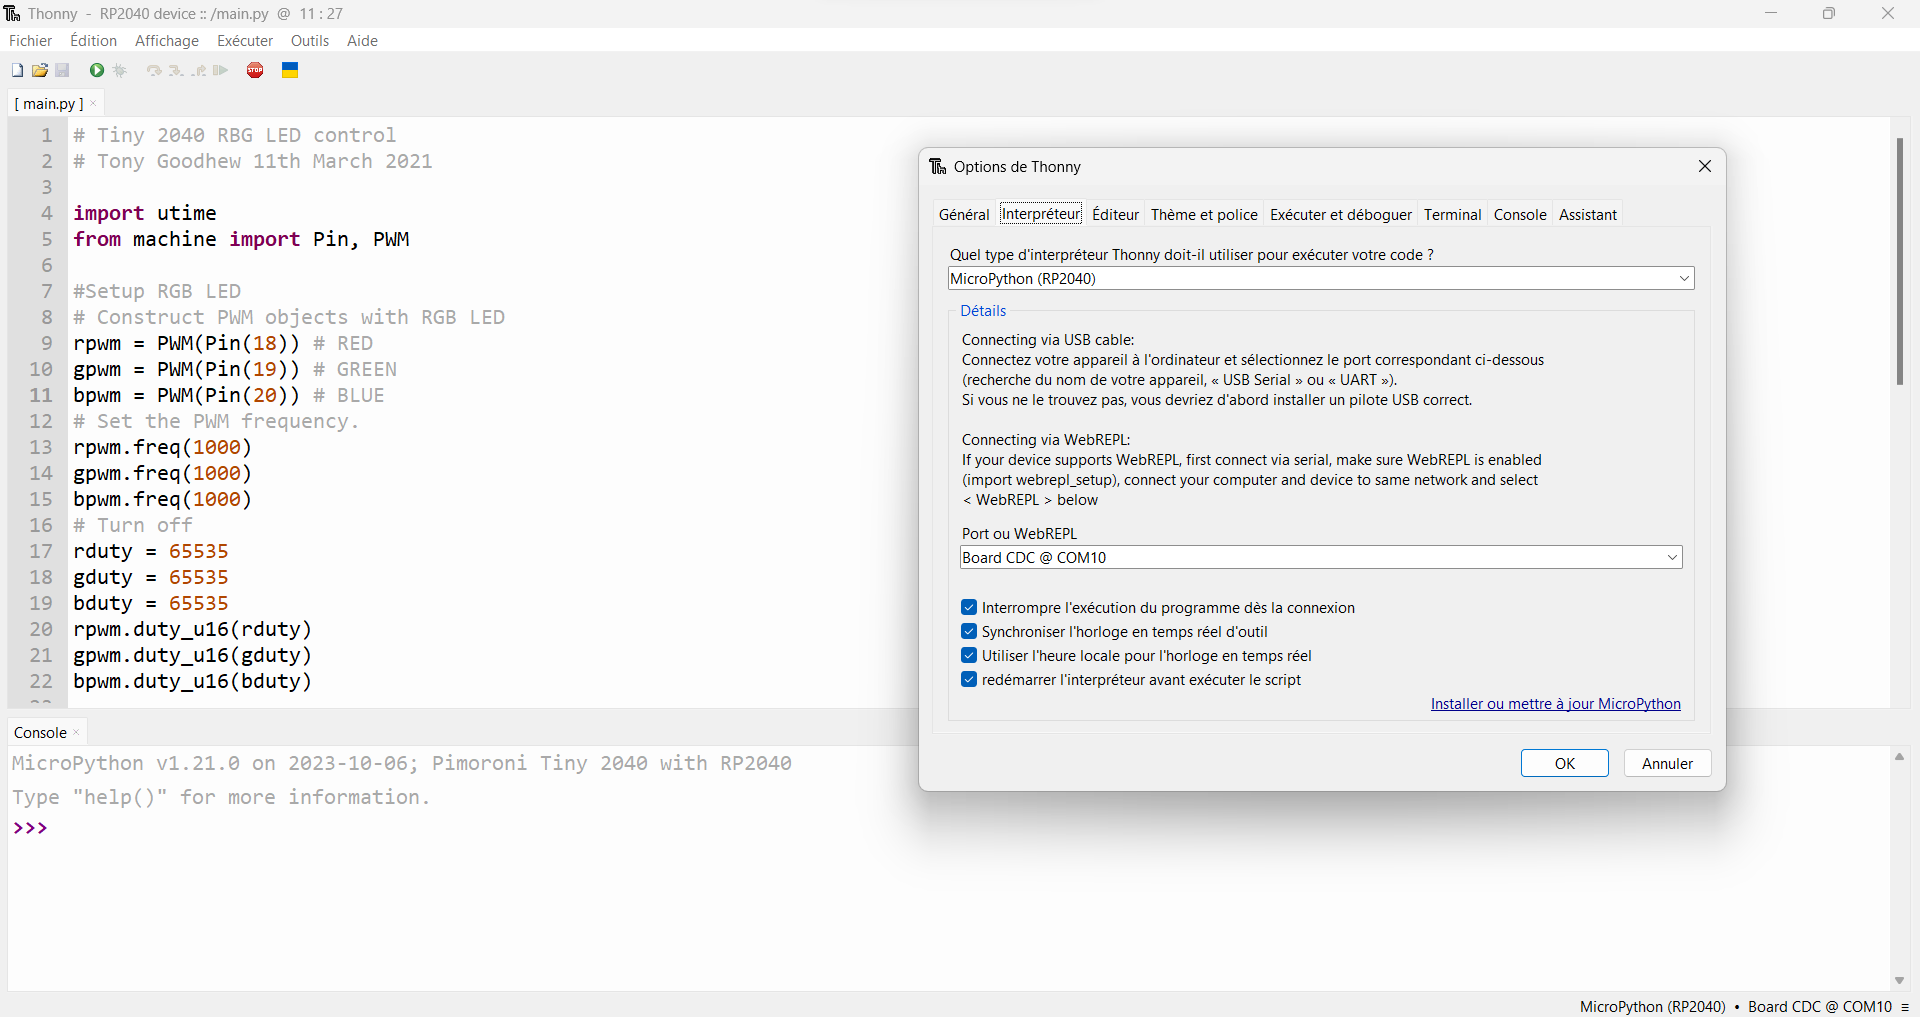This screenshot has width=1920, height=1017.
Task: Close the Console panel tab
Action: pyautogui.click(x=76, y=732)
